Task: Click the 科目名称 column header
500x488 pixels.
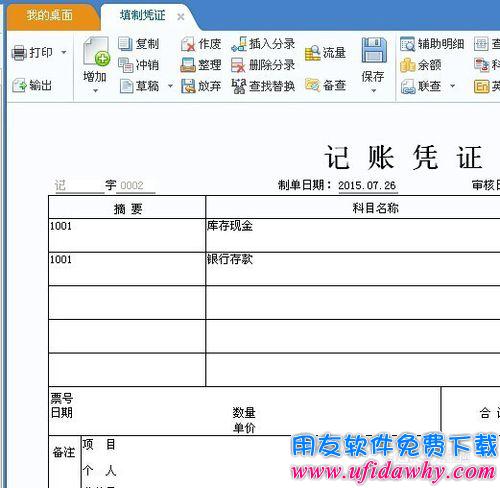Action: coord(376,208)
